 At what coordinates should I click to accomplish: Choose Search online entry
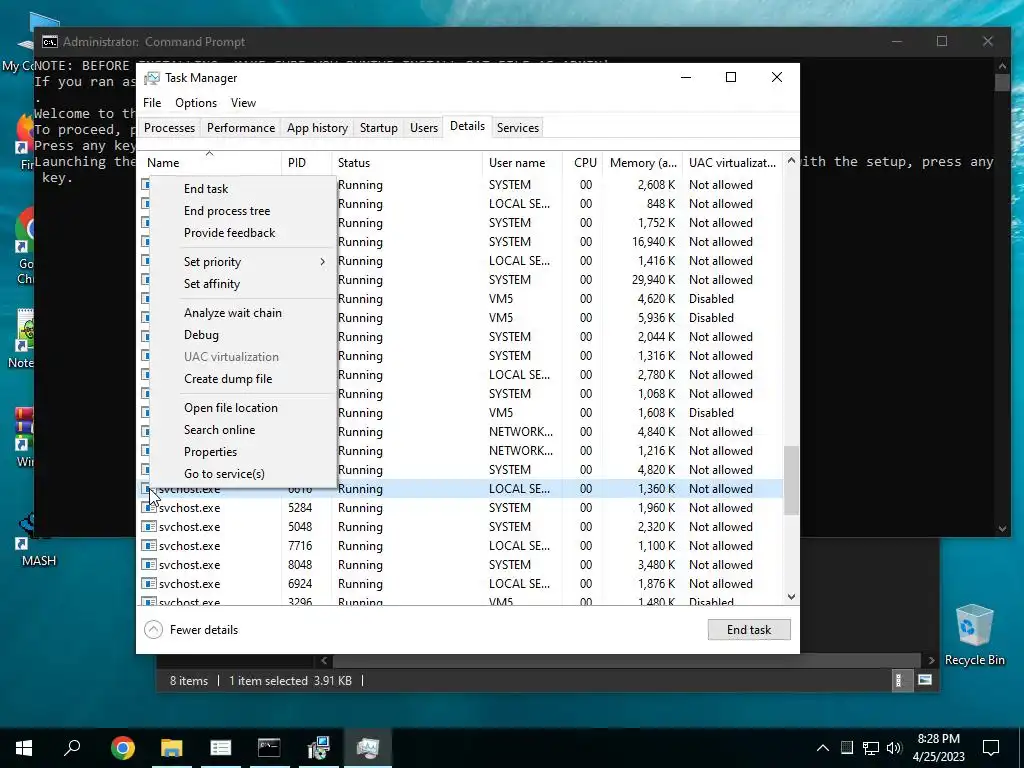[x=219, y=430]
